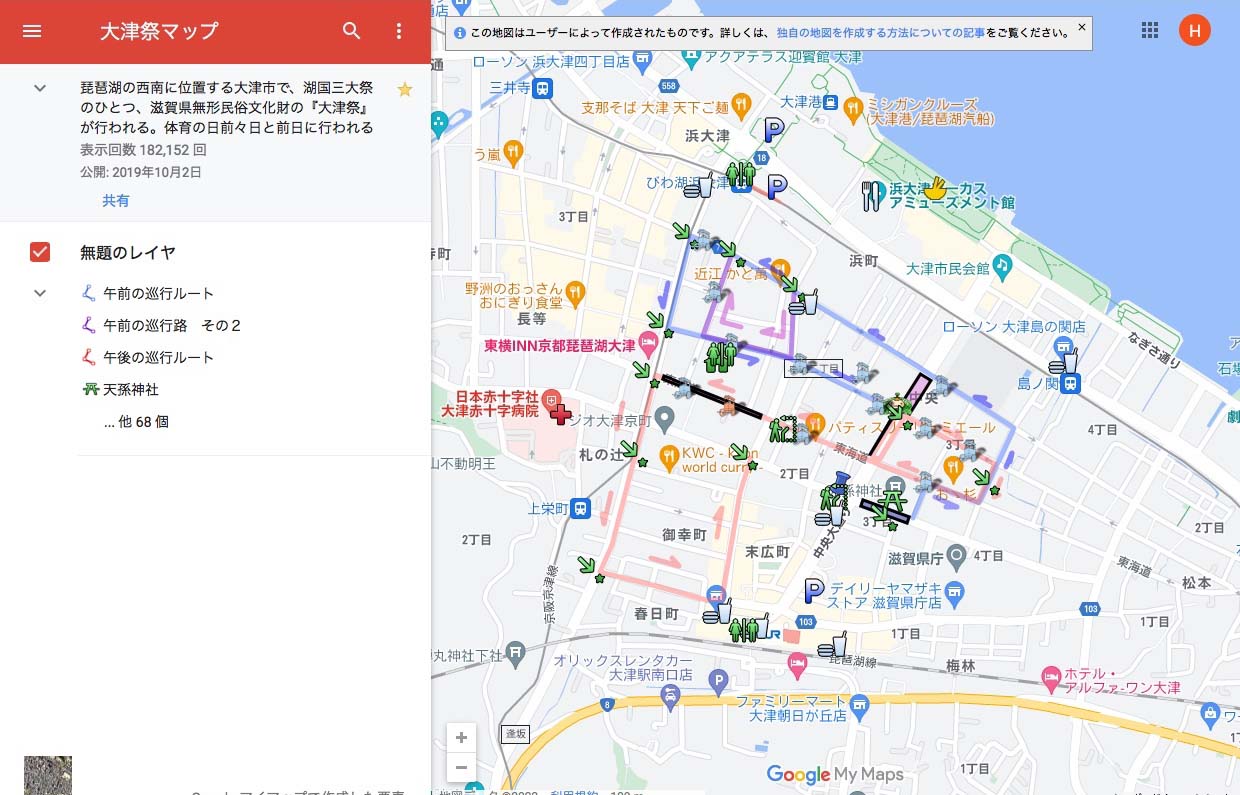
Task: Click the バティス restaurant orange pin
Action: coord(815,424)
